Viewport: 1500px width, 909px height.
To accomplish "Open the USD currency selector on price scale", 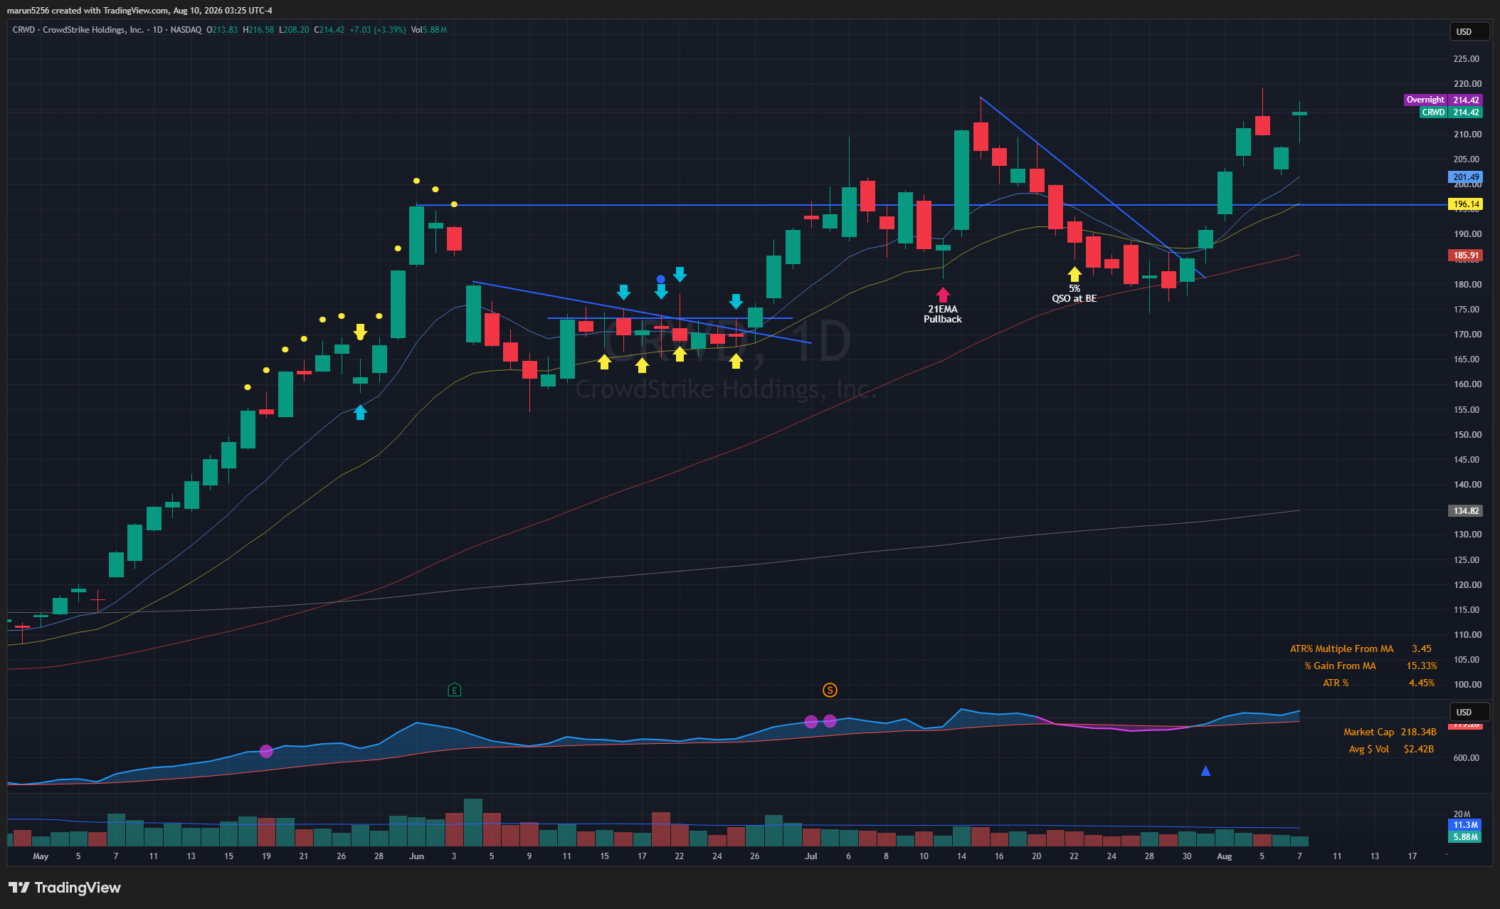I will click(x=1468, y=31).
